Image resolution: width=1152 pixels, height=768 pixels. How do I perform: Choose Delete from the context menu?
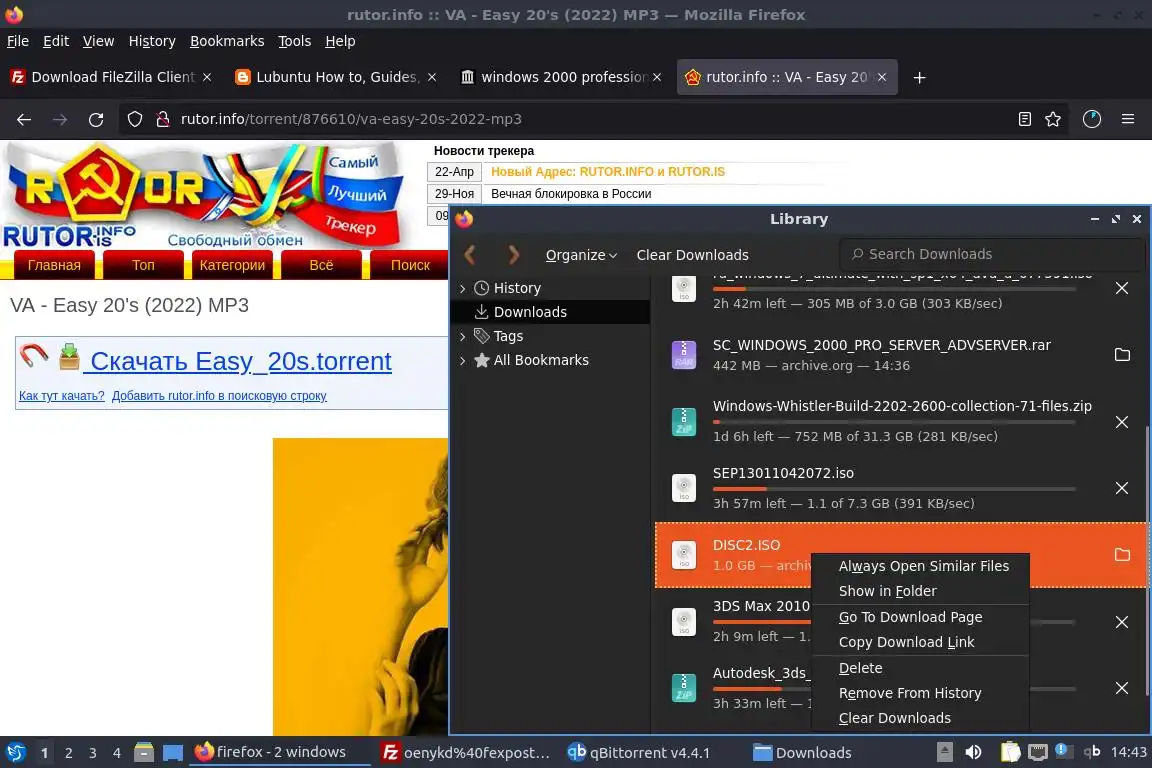point(920,668)
